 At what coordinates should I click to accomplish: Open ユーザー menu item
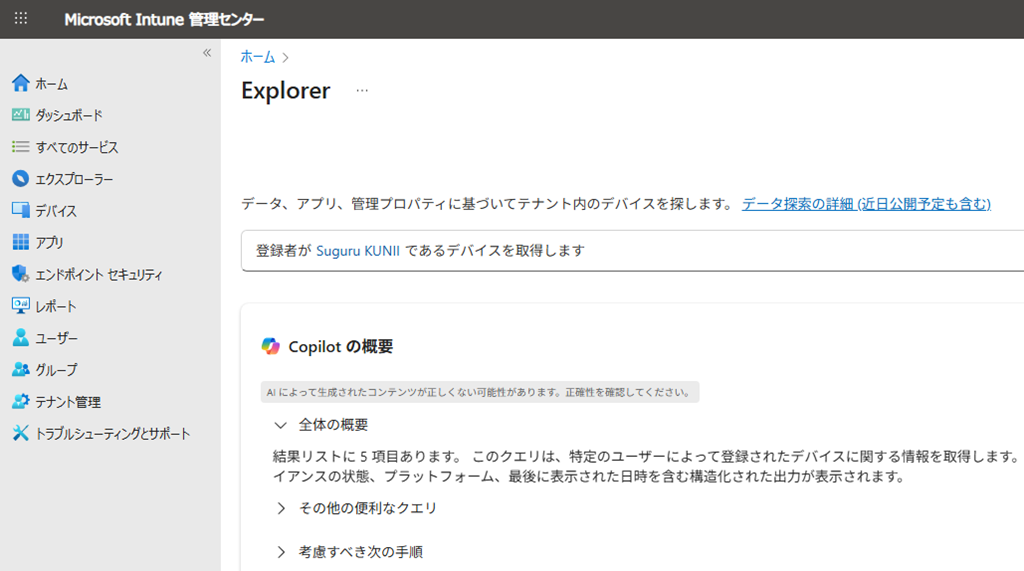[x=56, y=338]
